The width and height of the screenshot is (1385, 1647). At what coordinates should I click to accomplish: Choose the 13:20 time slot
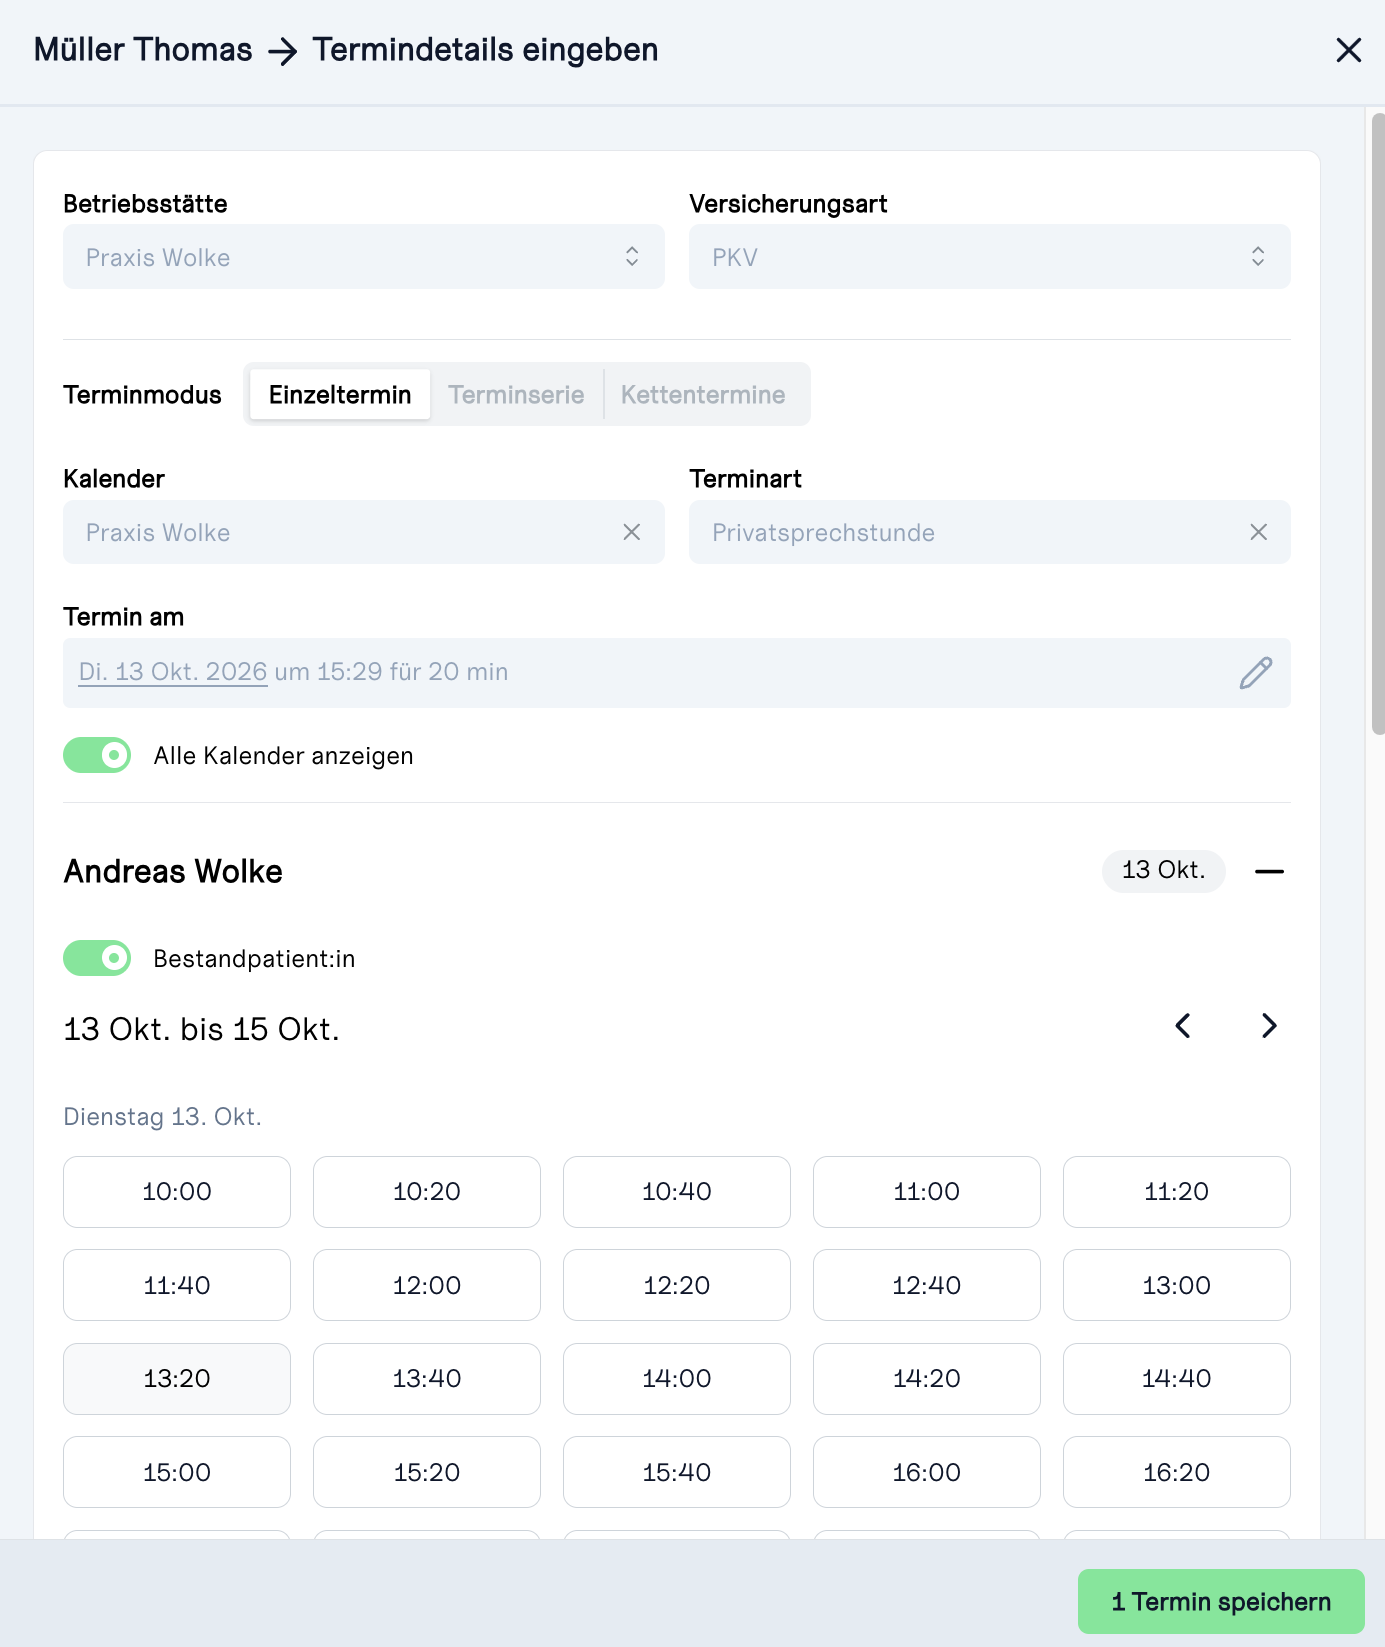click(177, 1379)
